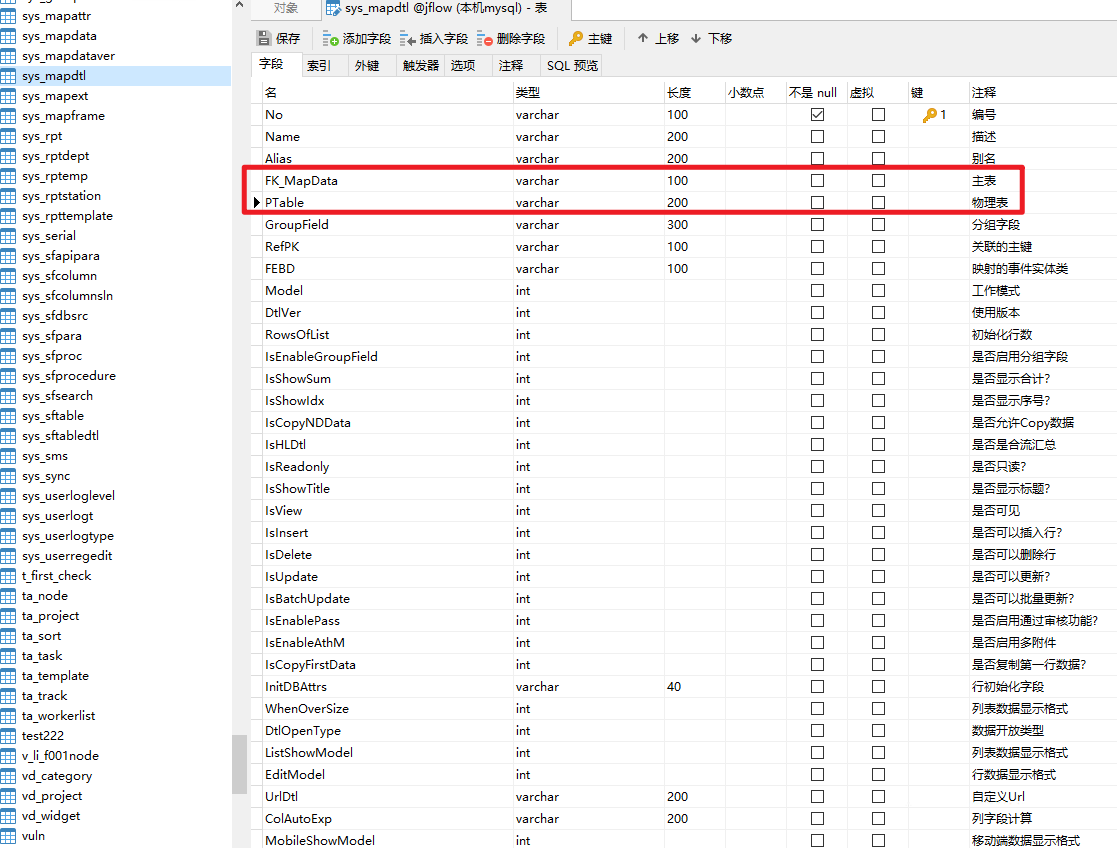The image size is (1117, 848).
Task: Switch to the Triggers (触发器) tab
Action: coord(420,66)
